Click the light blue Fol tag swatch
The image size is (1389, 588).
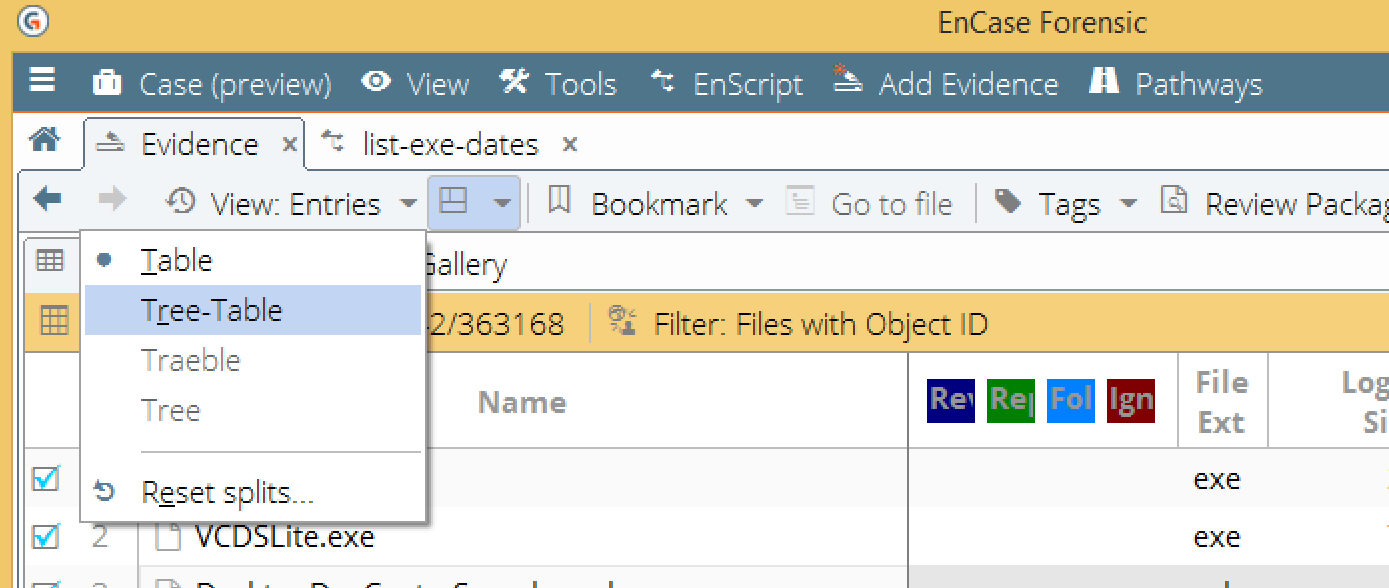tap(1071, 401)
